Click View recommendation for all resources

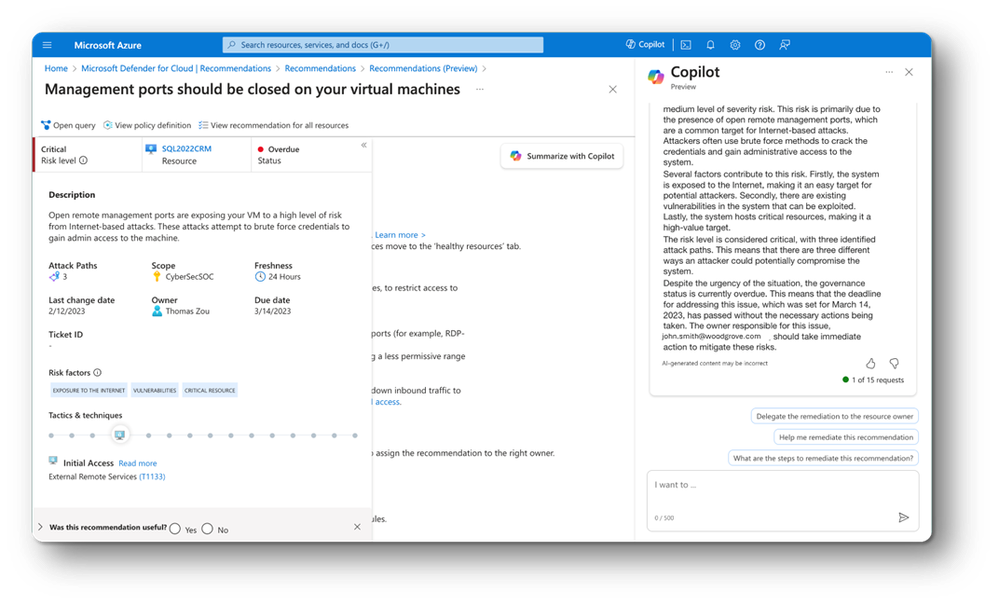point(273,125)
